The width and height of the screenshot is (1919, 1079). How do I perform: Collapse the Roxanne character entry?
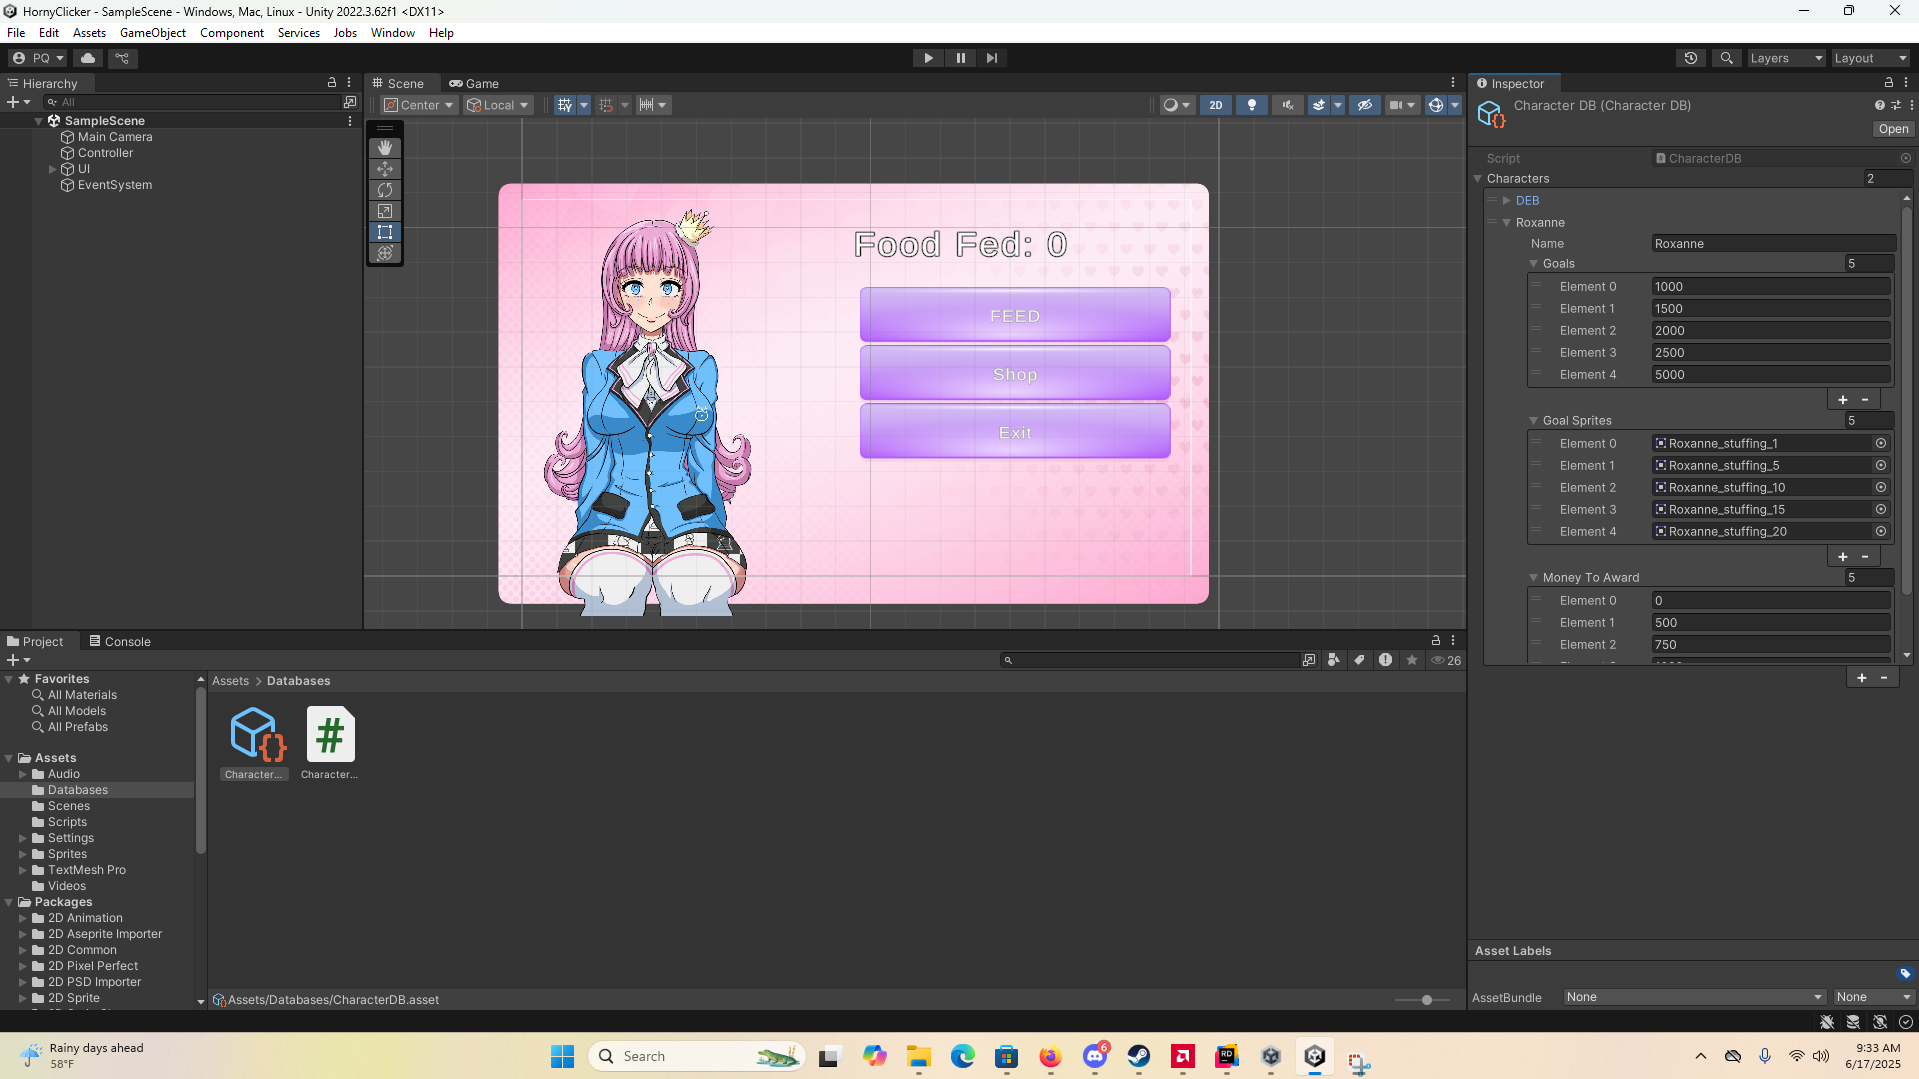point(1507,223)
